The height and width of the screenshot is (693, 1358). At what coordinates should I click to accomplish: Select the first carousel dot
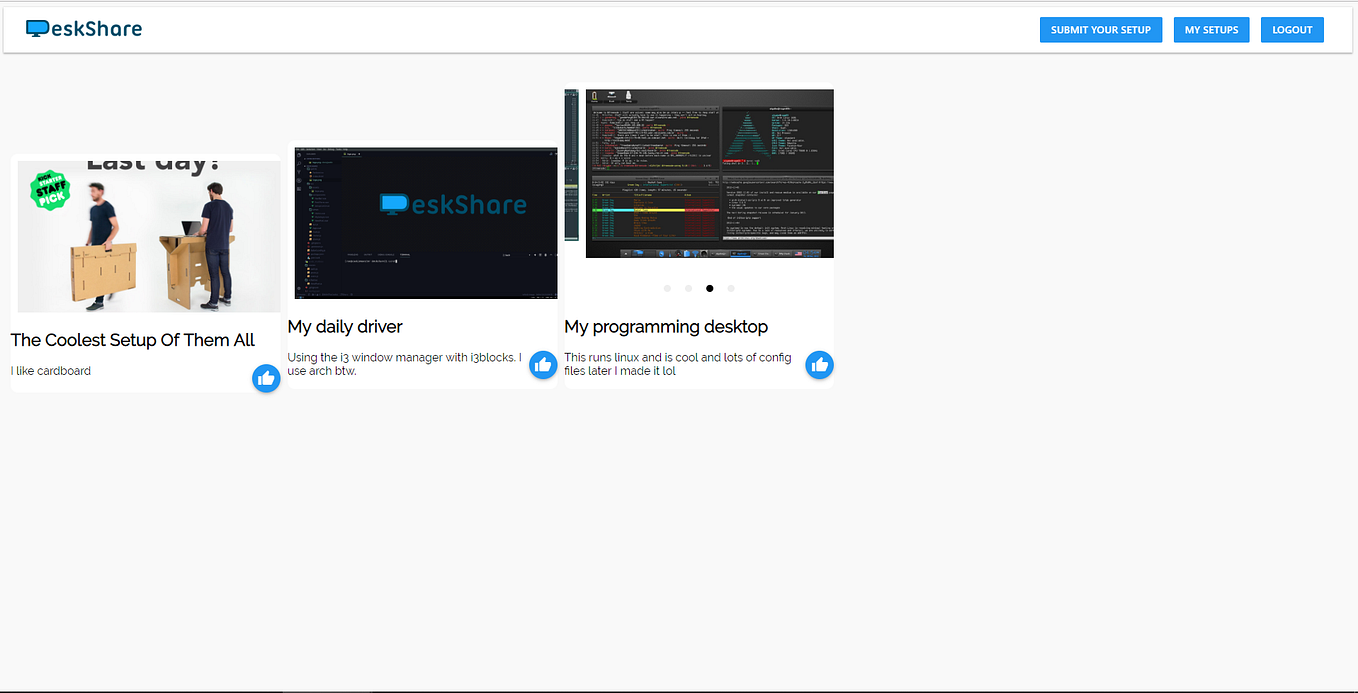pos(667,288)
